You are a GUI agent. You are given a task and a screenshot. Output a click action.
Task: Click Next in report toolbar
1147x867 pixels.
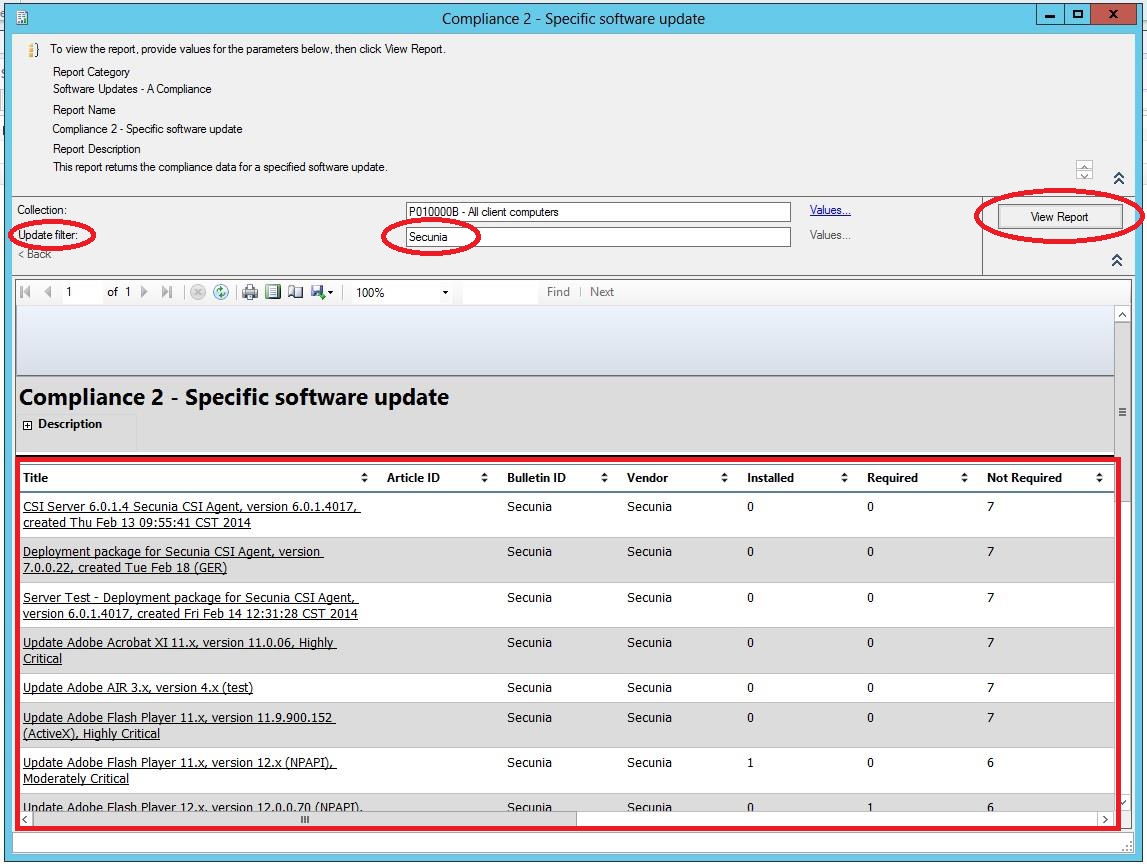pos(602,292)
